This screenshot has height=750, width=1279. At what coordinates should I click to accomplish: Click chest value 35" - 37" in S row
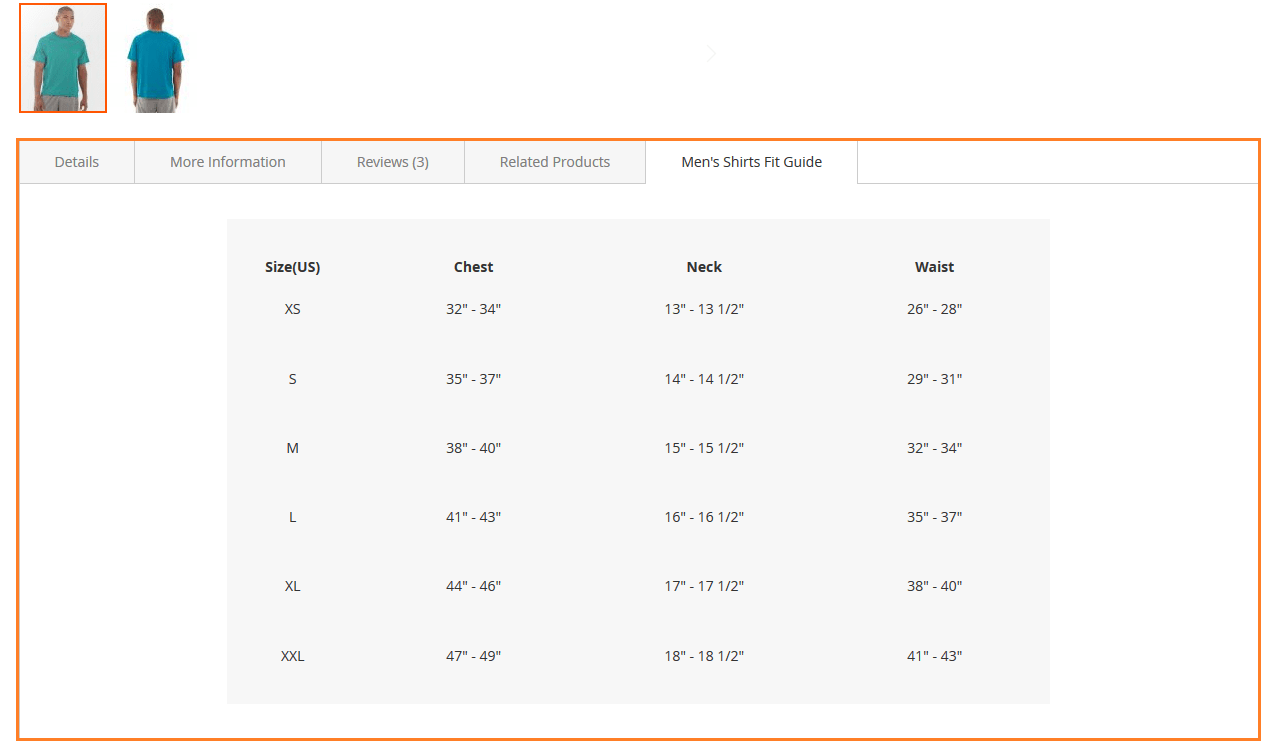coord(474,379)
